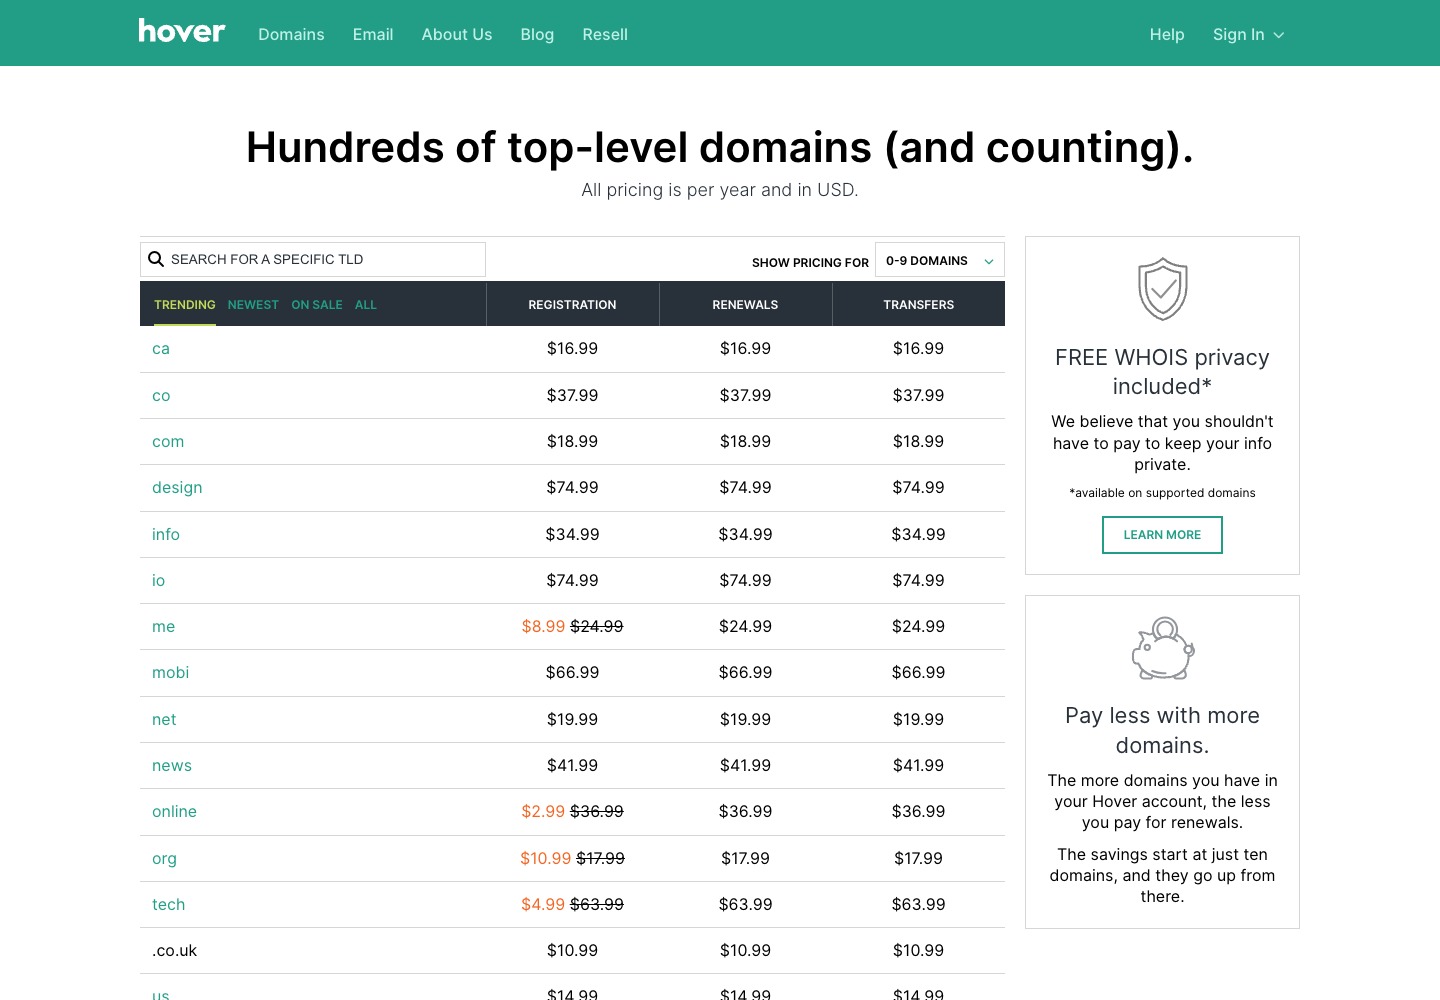Screen dimensions: 1440x1000
Task: Show All TLDs tab
Action: (x=366, y=305)
